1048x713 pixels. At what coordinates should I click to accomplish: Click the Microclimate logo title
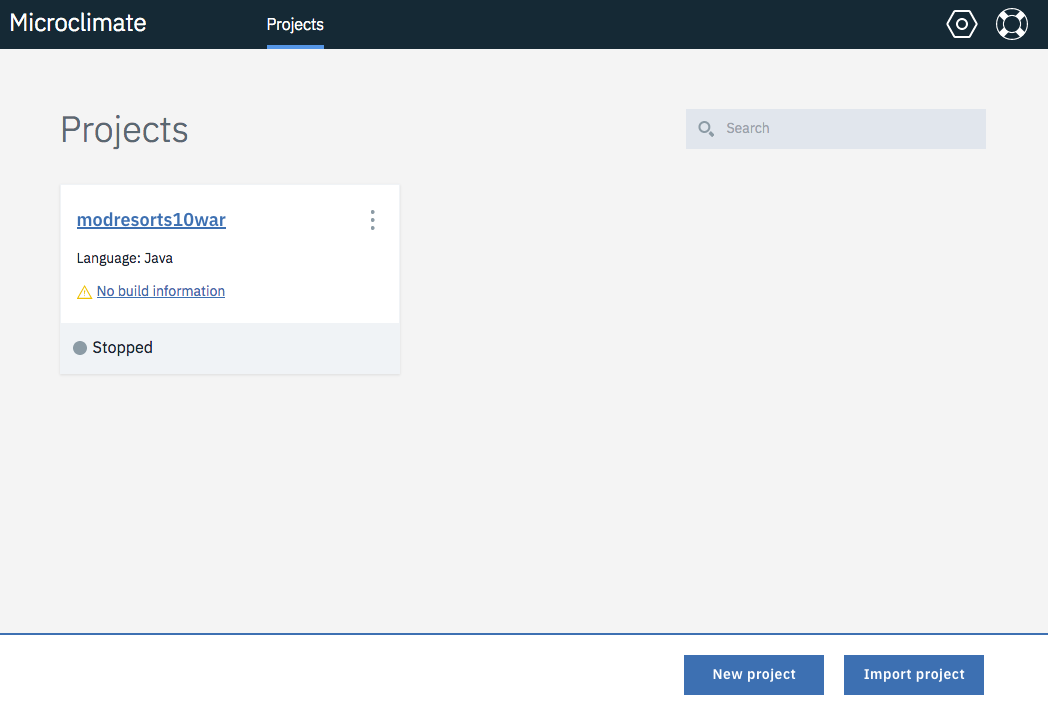[78, 23]
